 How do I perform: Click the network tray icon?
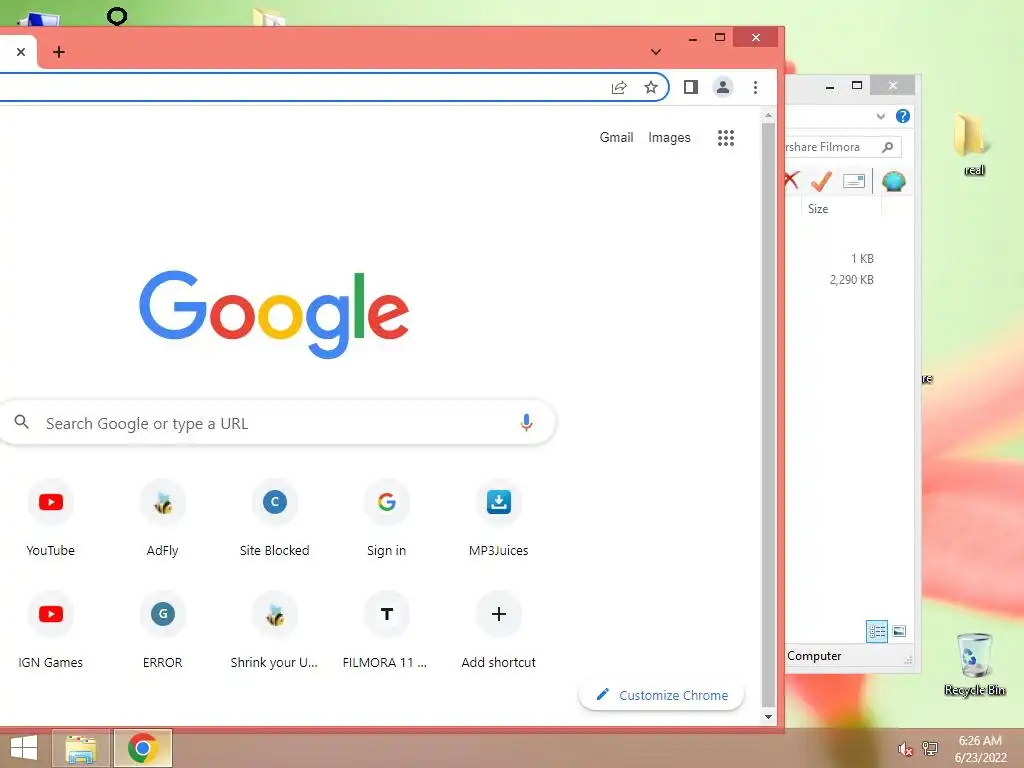point(930,748)
